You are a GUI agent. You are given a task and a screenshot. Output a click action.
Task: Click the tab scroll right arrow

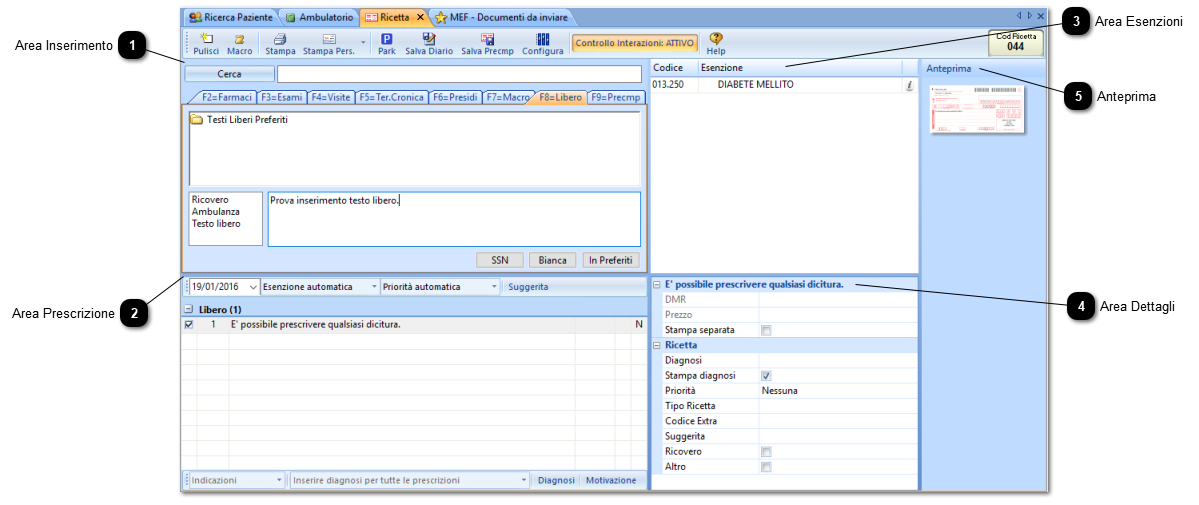pos(1030,15)
